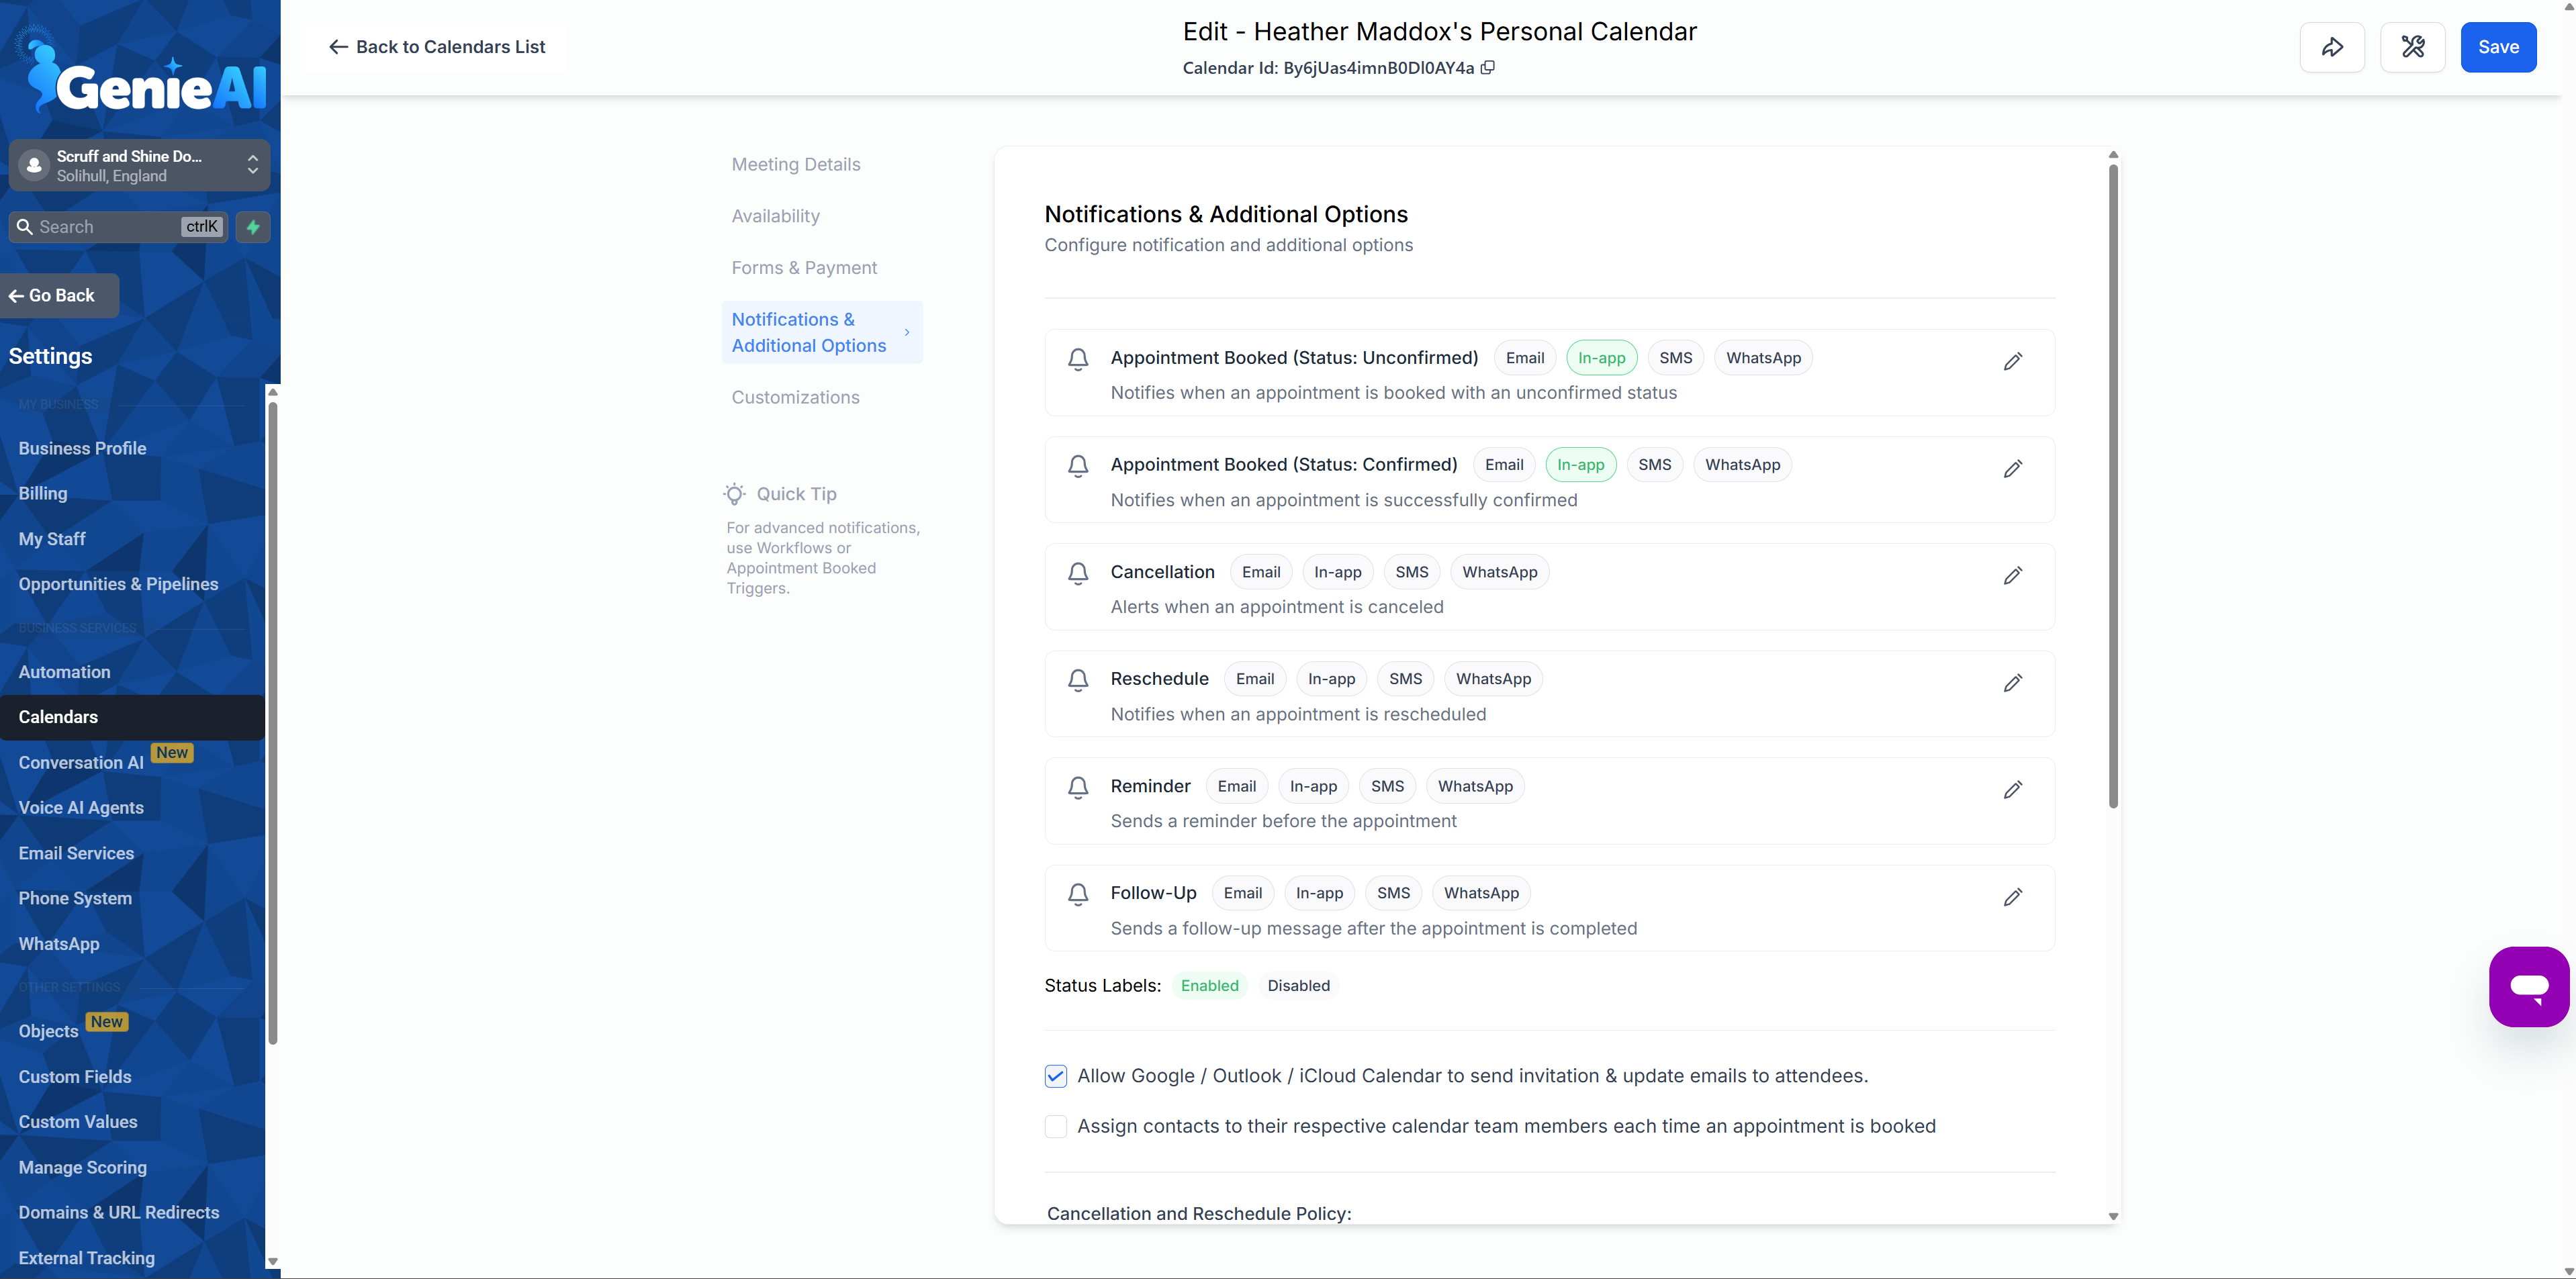Image resolution: width=2576 pixels, height=1279 pixels.
Task: Open the Forms & Payment section
Action: (x=803, y=267)
